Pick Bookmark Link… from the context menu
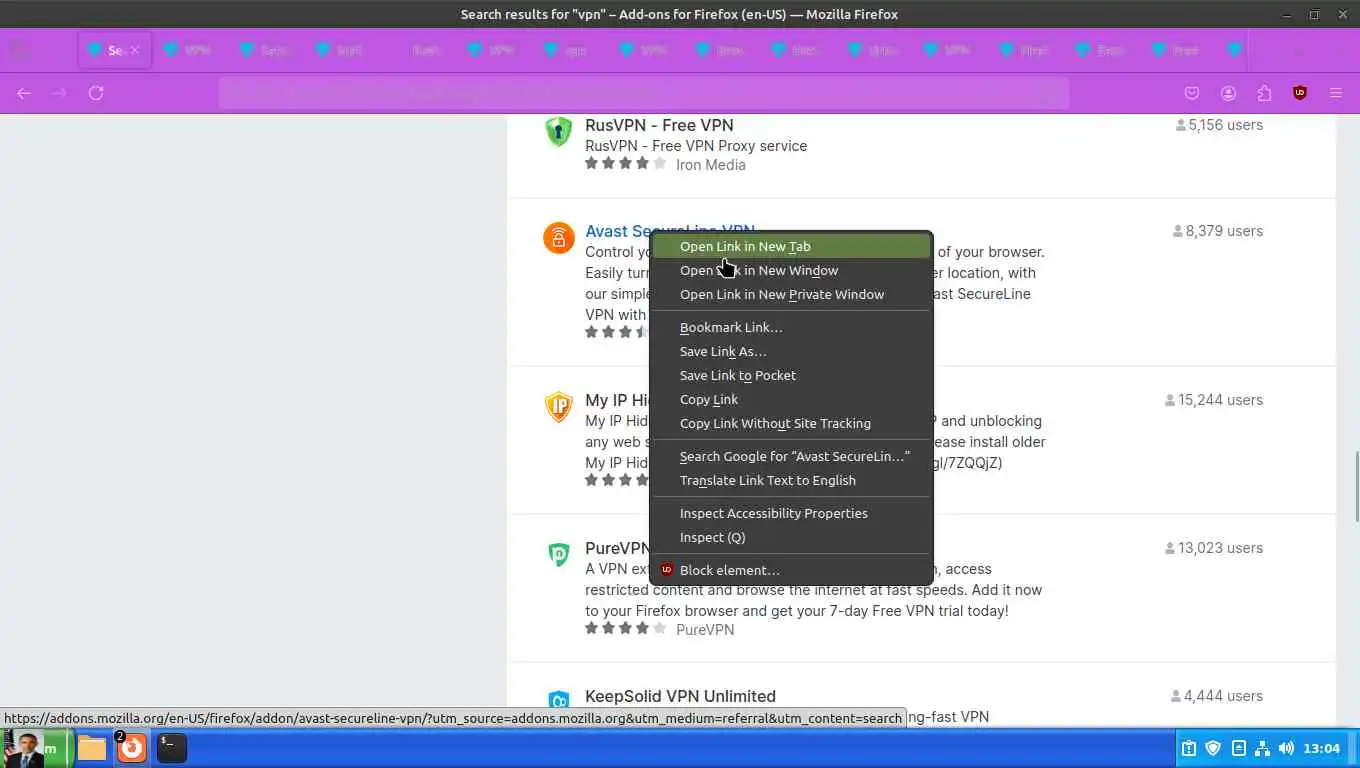The width and height of the screenshot is (1360, 768). click(791, 327)
